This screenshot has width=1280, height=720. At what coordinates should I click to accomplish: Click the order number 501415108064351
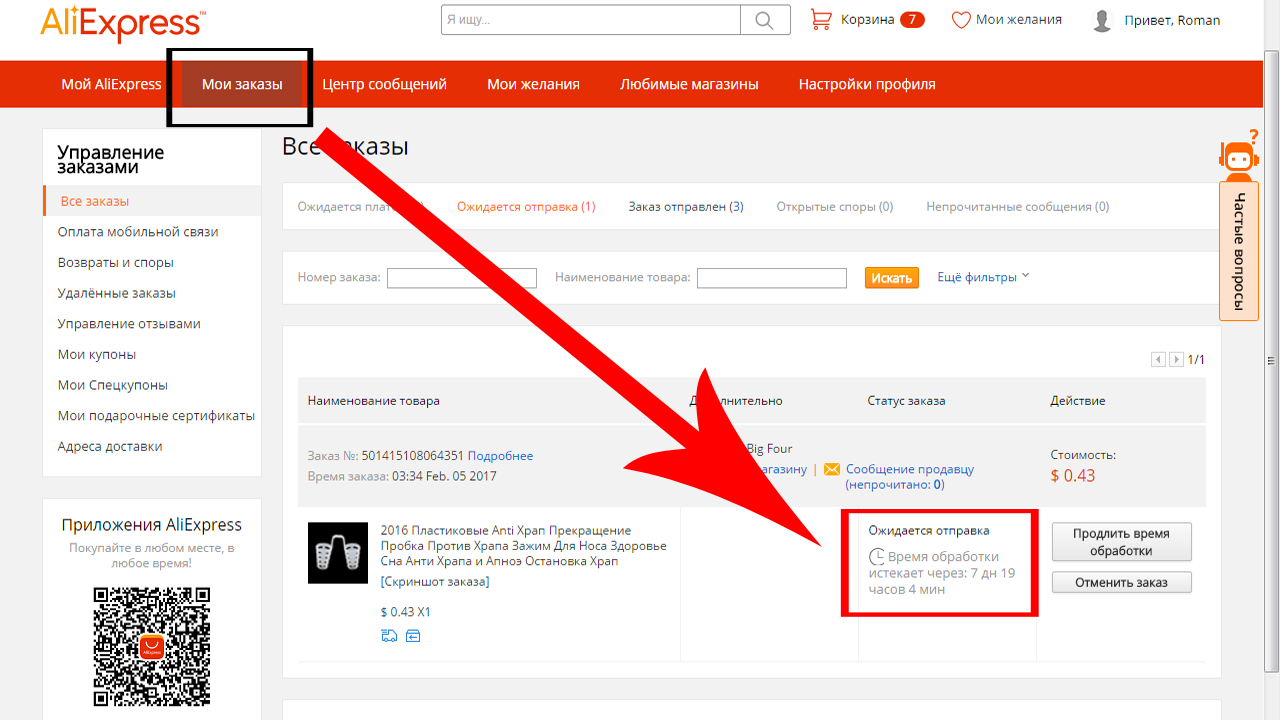click(x=412, y=456)
